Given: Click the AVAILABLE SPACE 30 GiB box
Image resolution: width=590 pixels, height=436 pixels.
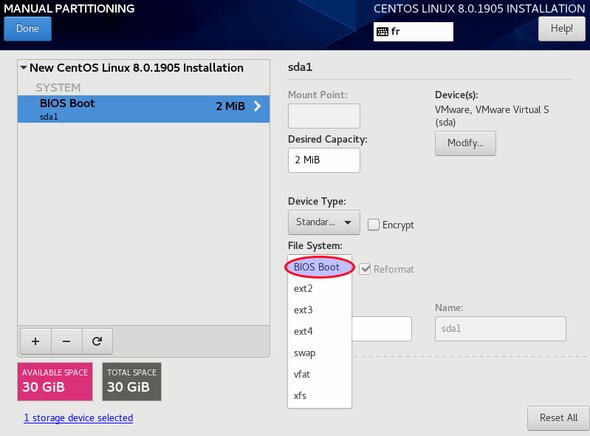Looking at the screenshot, I should [x=55, y=381].
